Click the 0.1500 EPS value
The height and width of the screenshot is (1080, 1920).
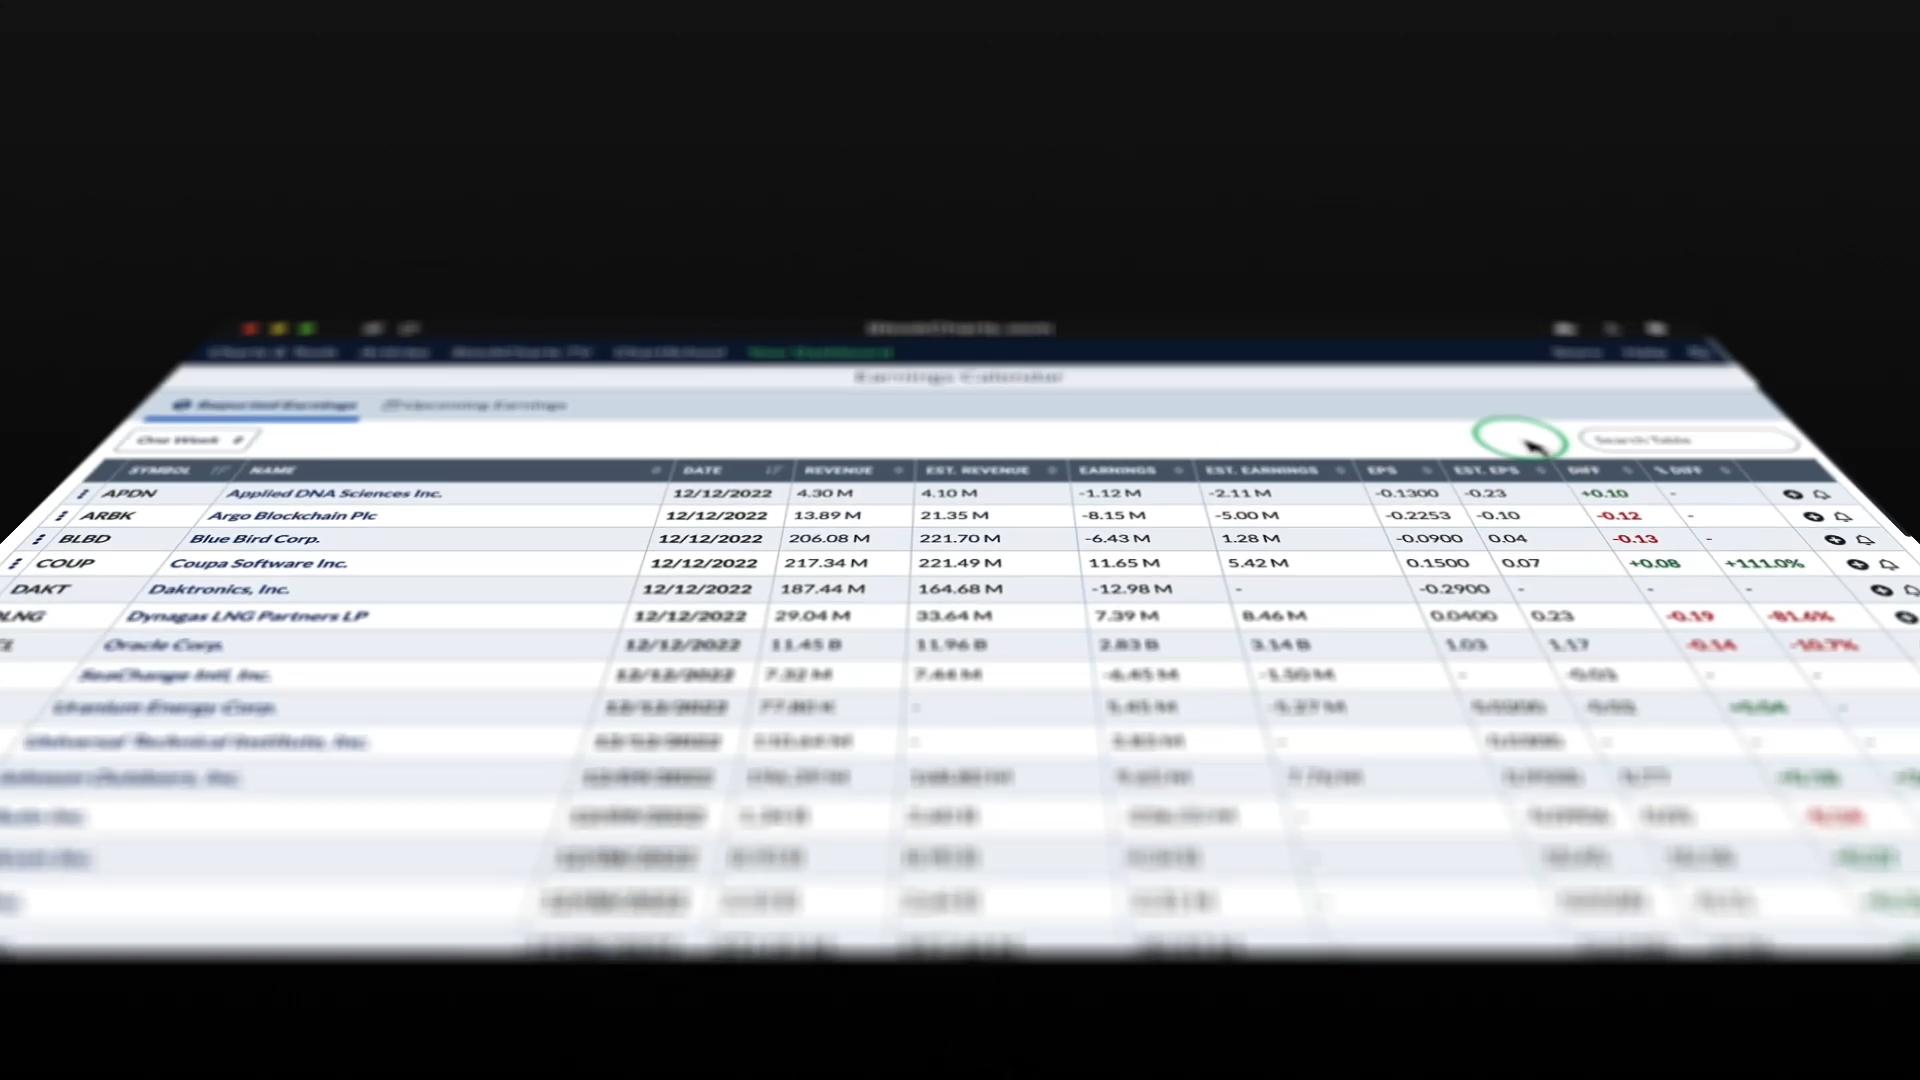click(x=1438, y=564)
